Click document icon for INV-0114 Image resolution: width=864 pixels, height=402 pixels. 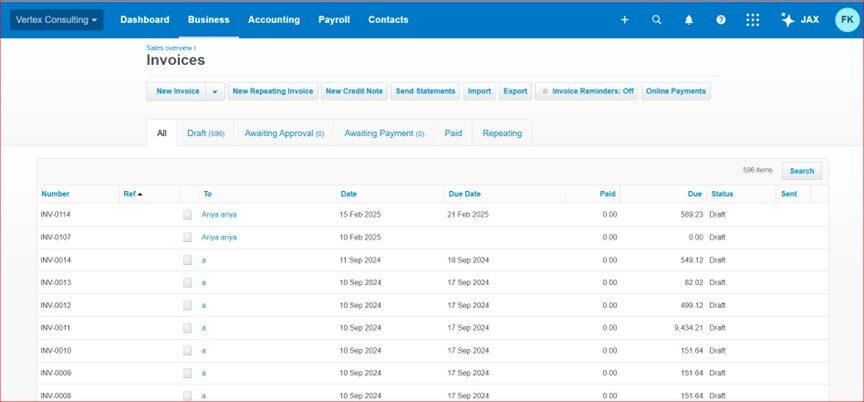tap(187, 215)
